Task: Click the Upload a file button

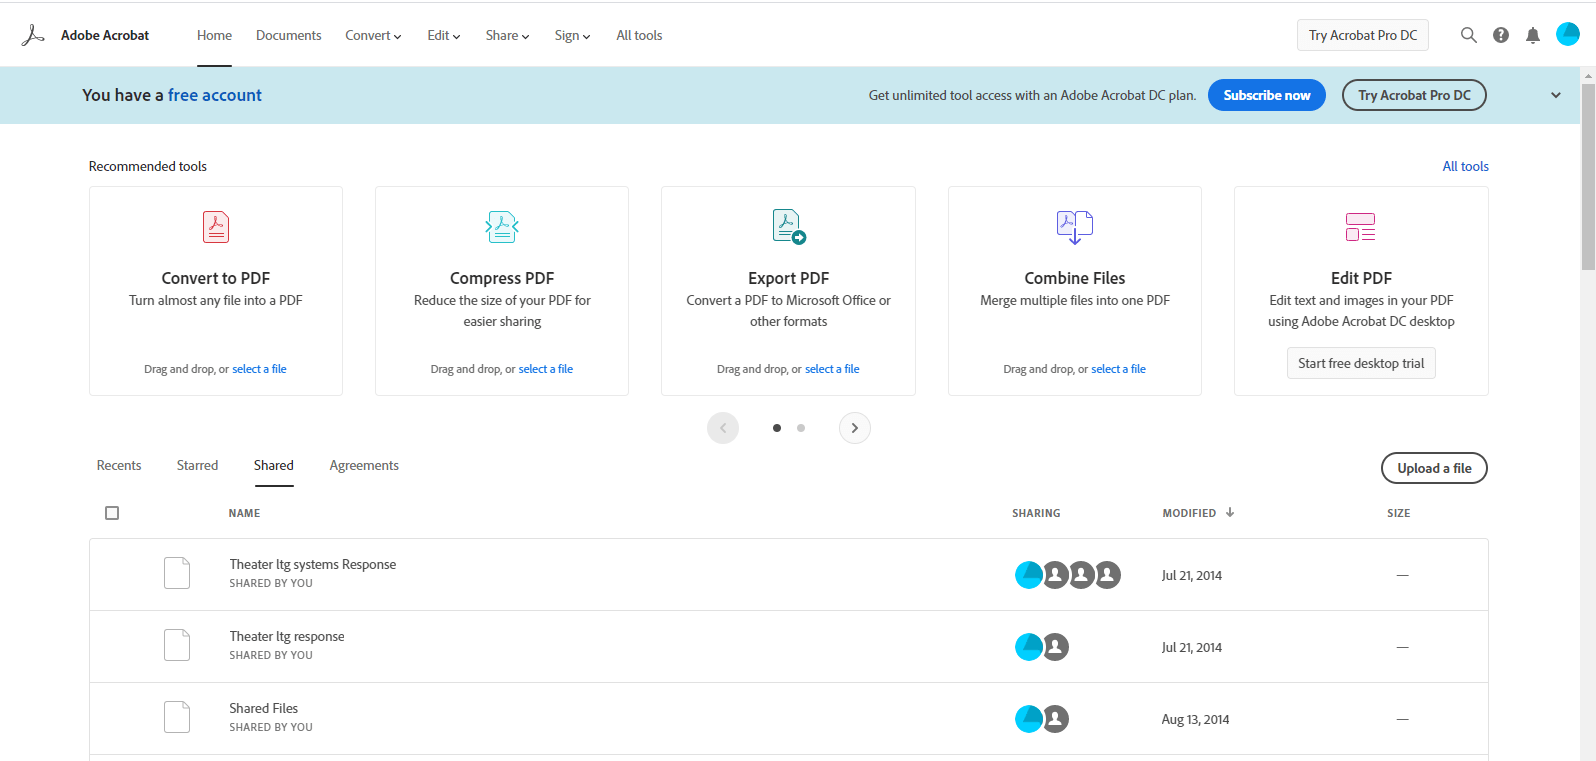Action: pos(1434,468)
